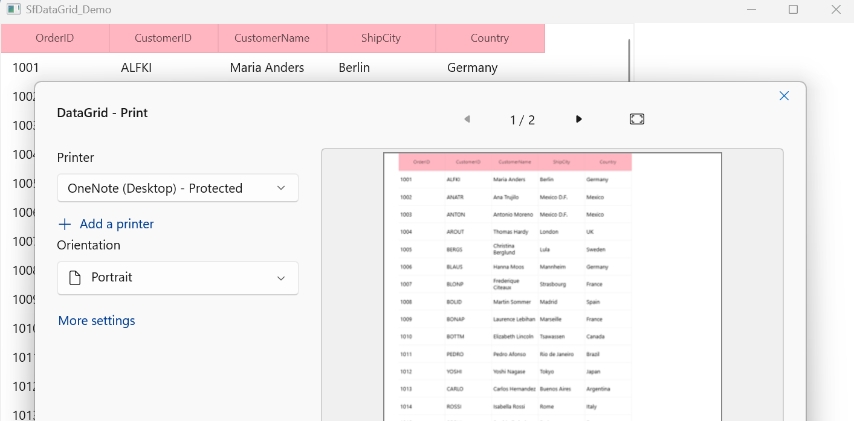Go to the next preview page
The height and width of the screenshot is (421, 854).
click(579, 119)
